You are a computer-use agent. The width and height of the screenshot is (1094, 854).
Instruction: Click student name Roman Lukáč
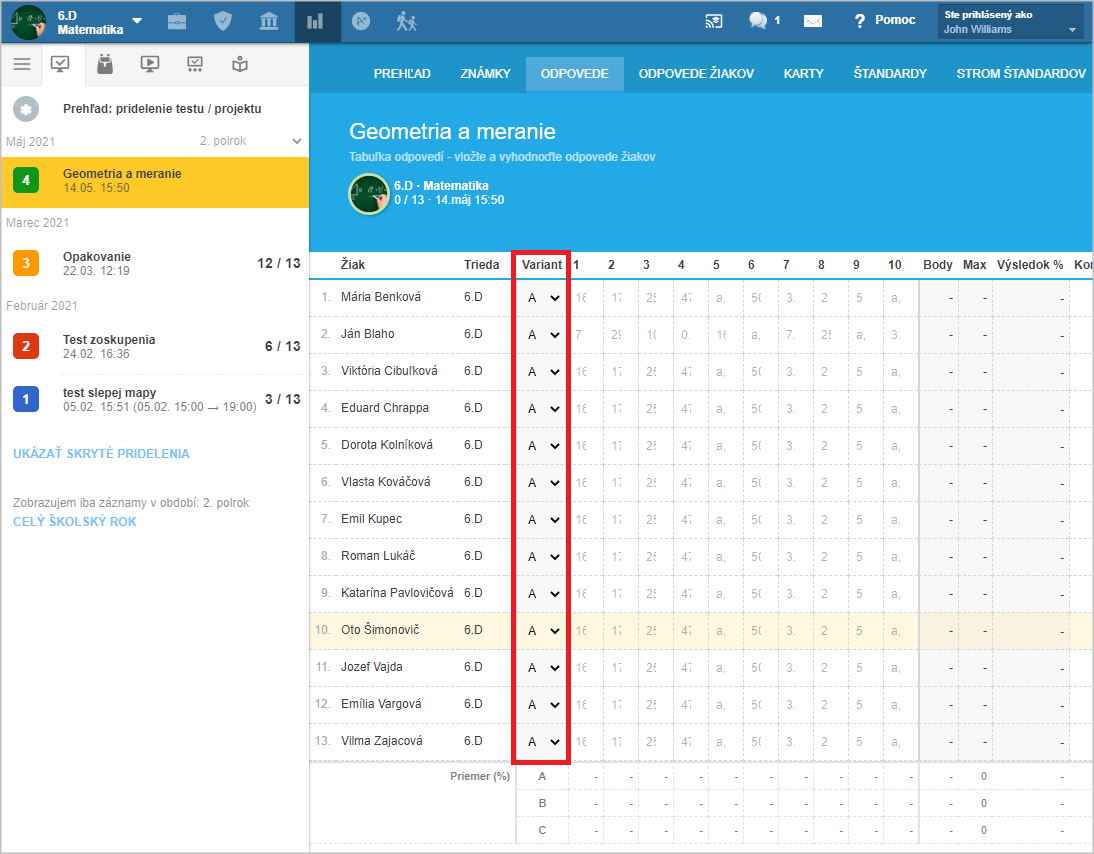pos(378,556)
